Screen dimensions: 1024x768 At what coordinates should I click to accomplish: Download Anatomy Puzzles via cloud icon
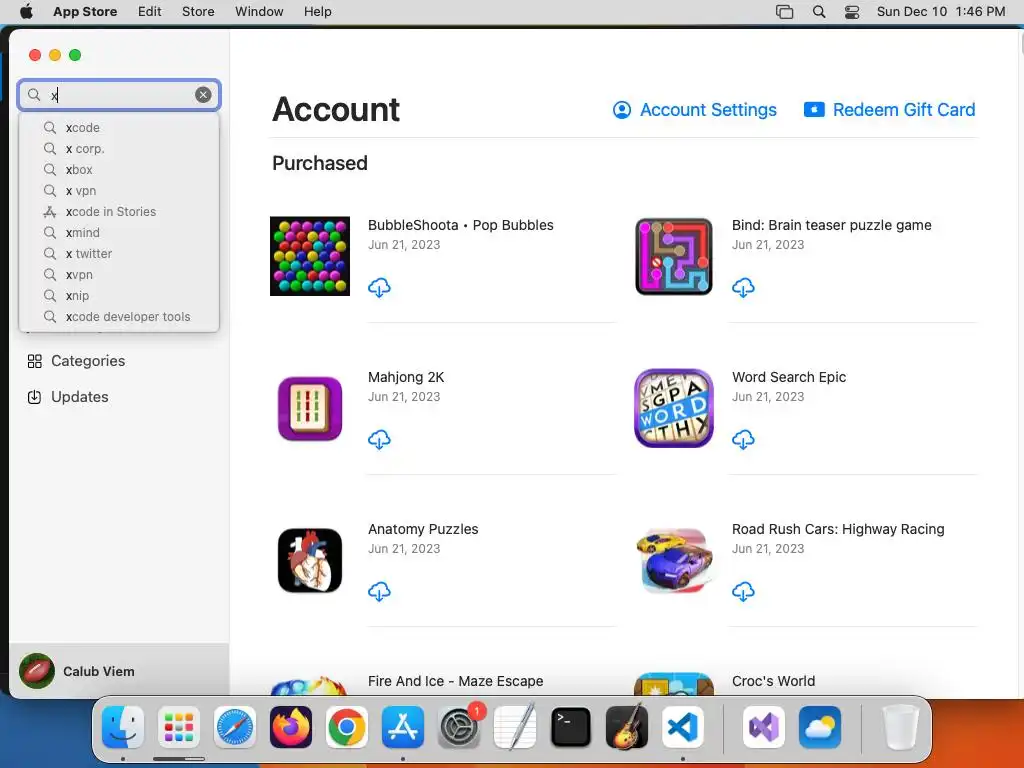tap(379, 592)
